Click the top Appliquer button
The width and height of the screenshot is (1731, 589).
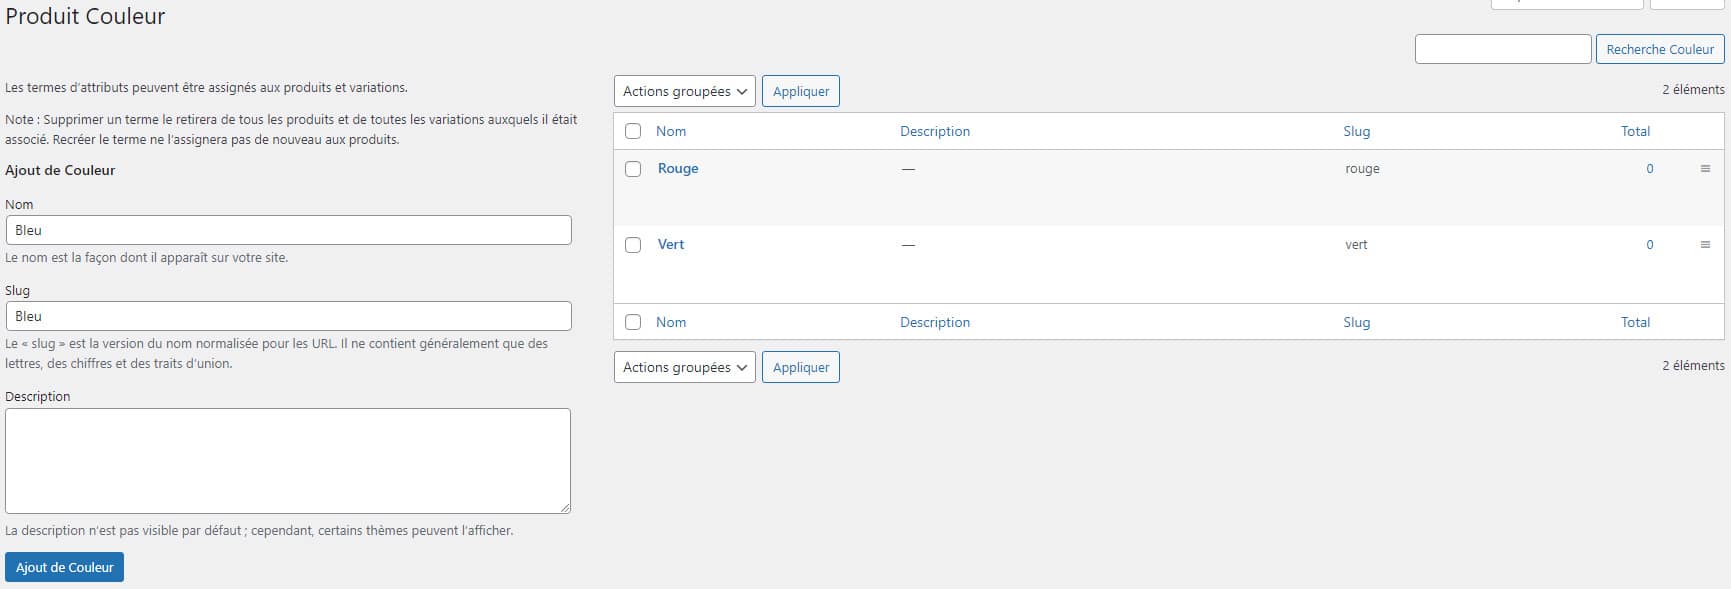(x=801, y=91)
